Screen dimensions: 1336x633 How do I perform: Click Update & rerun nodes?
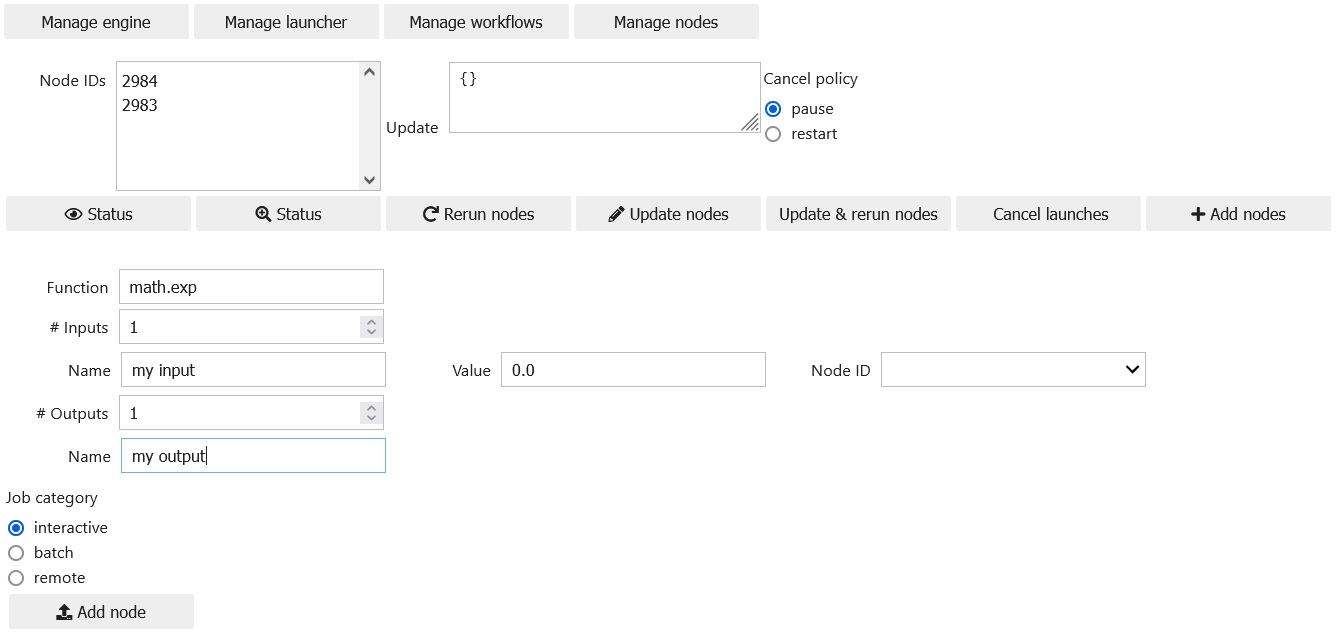click(858, 214)
